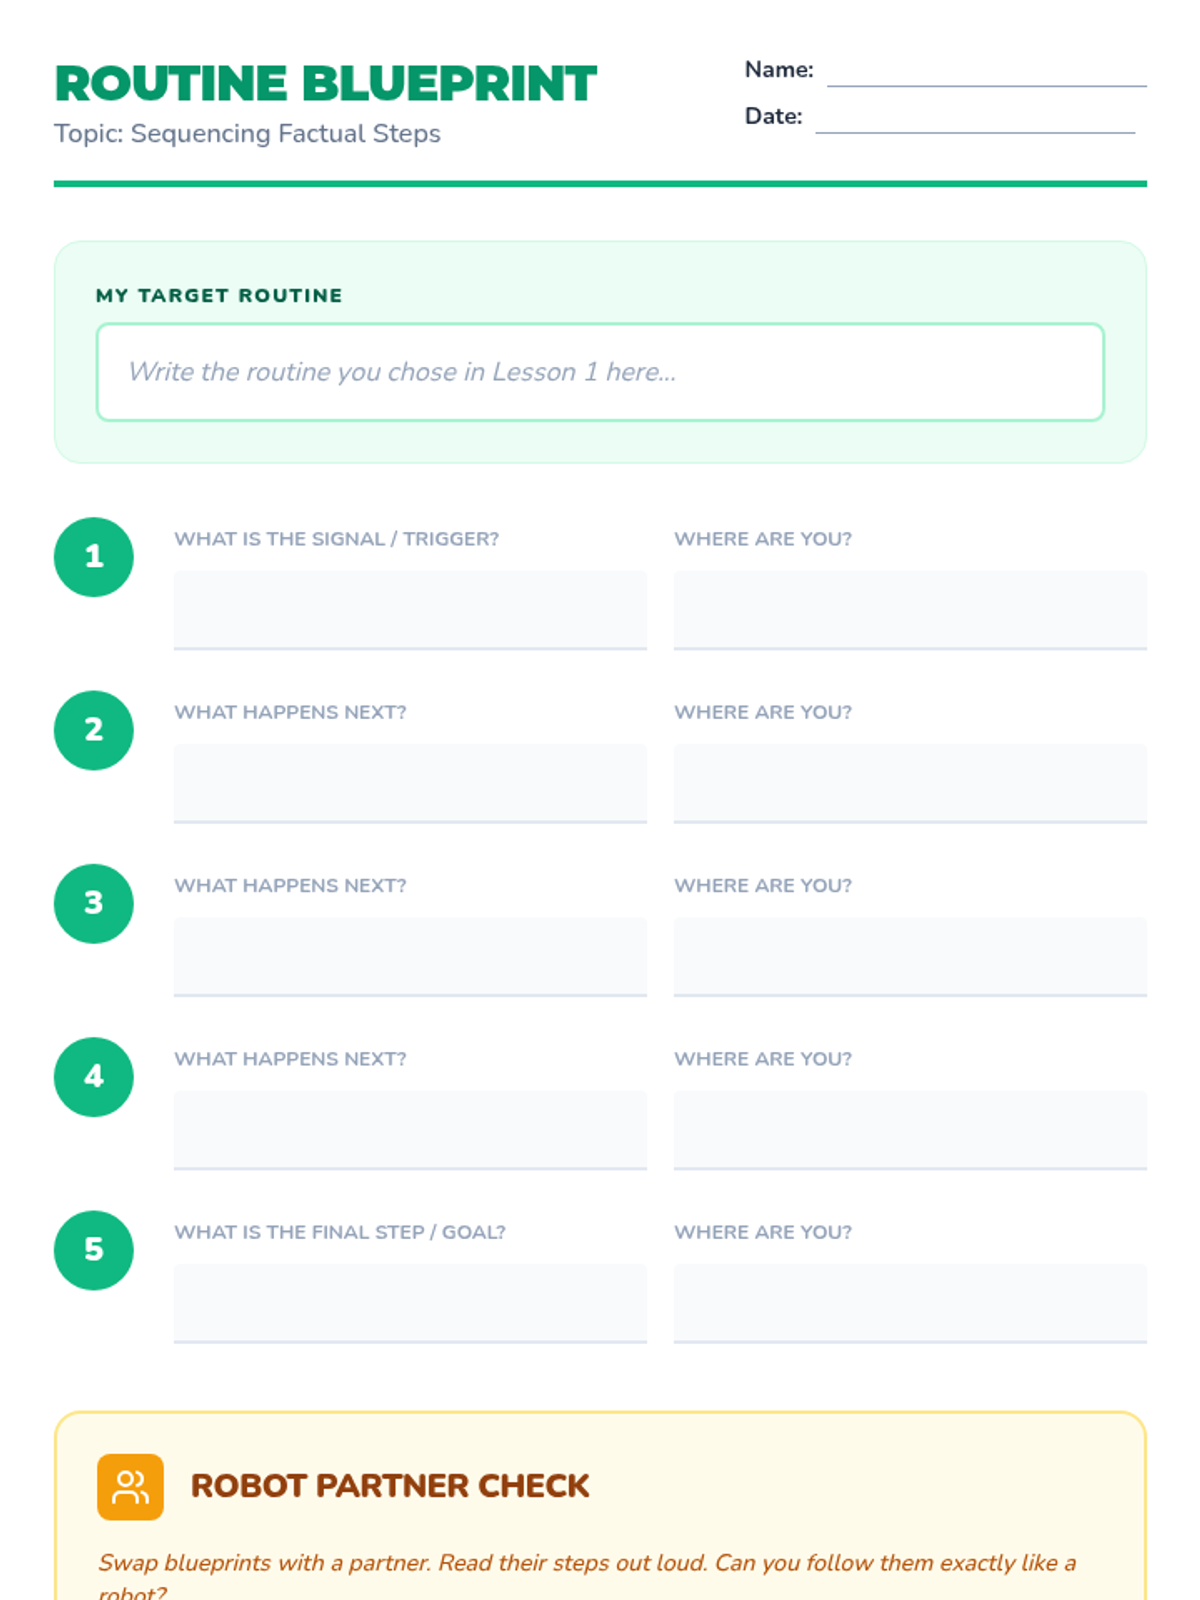Click step 2 'Where are you?' box

[910, 782]
